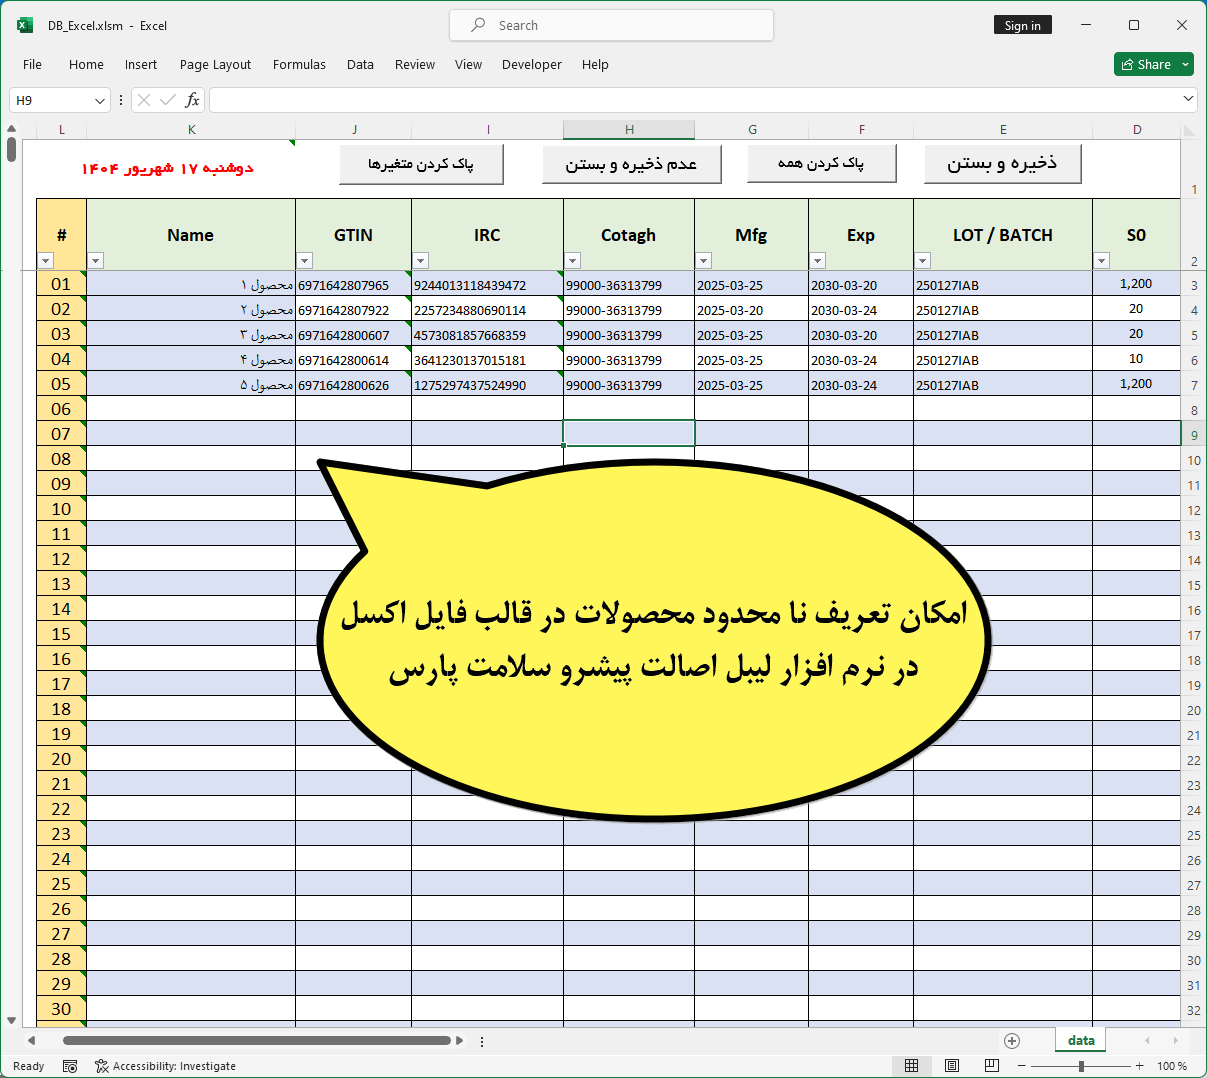Switch to Page Break Preview view

click(991, 1066)
